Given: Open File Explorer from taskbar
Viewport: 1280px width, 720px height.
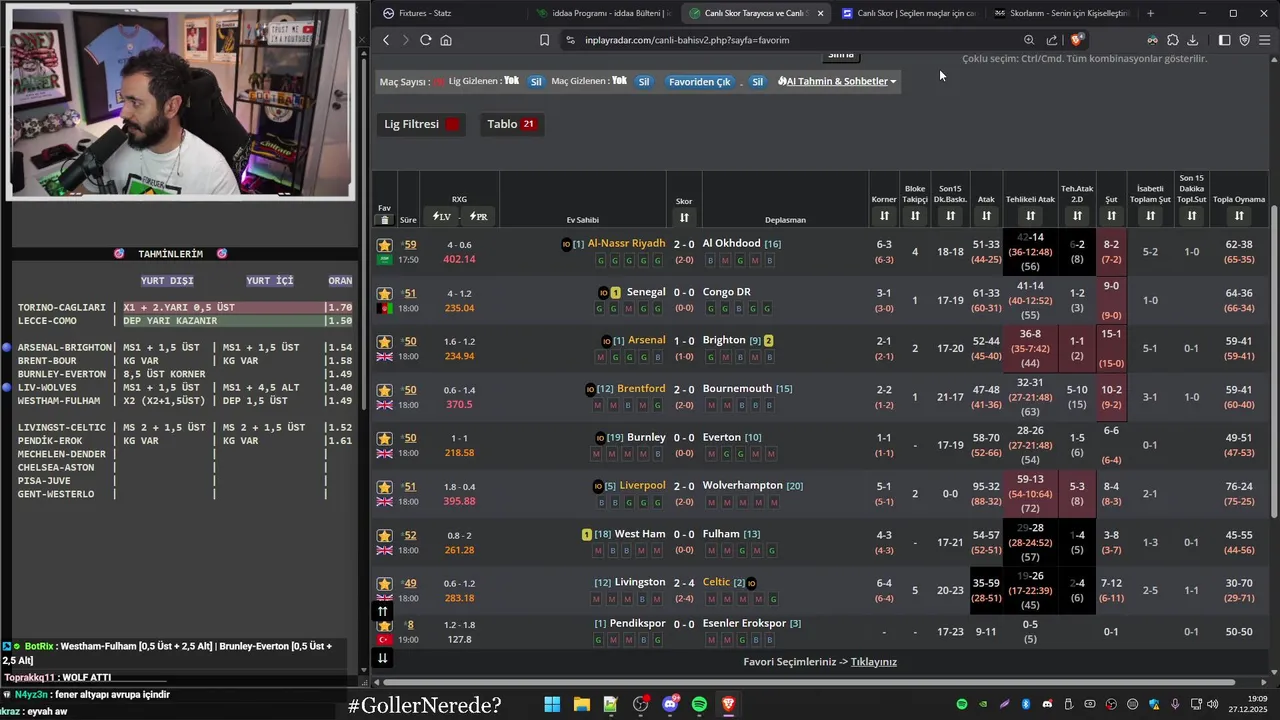Looking at the screenshot, I should pos(581,705).
